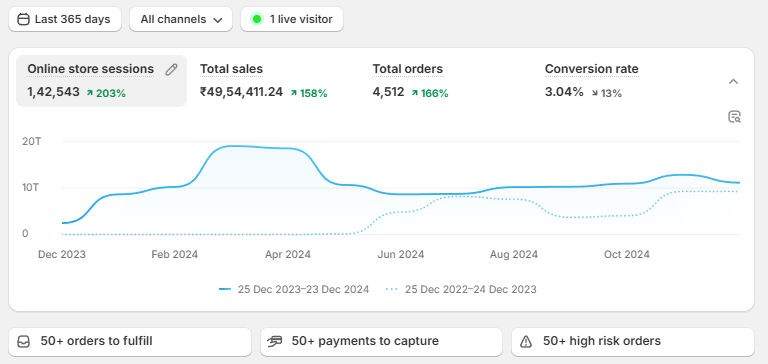Select the Total sales metric
Viewport: 768px width, 364px height.
pyautogui.click(x=264, y=81)
